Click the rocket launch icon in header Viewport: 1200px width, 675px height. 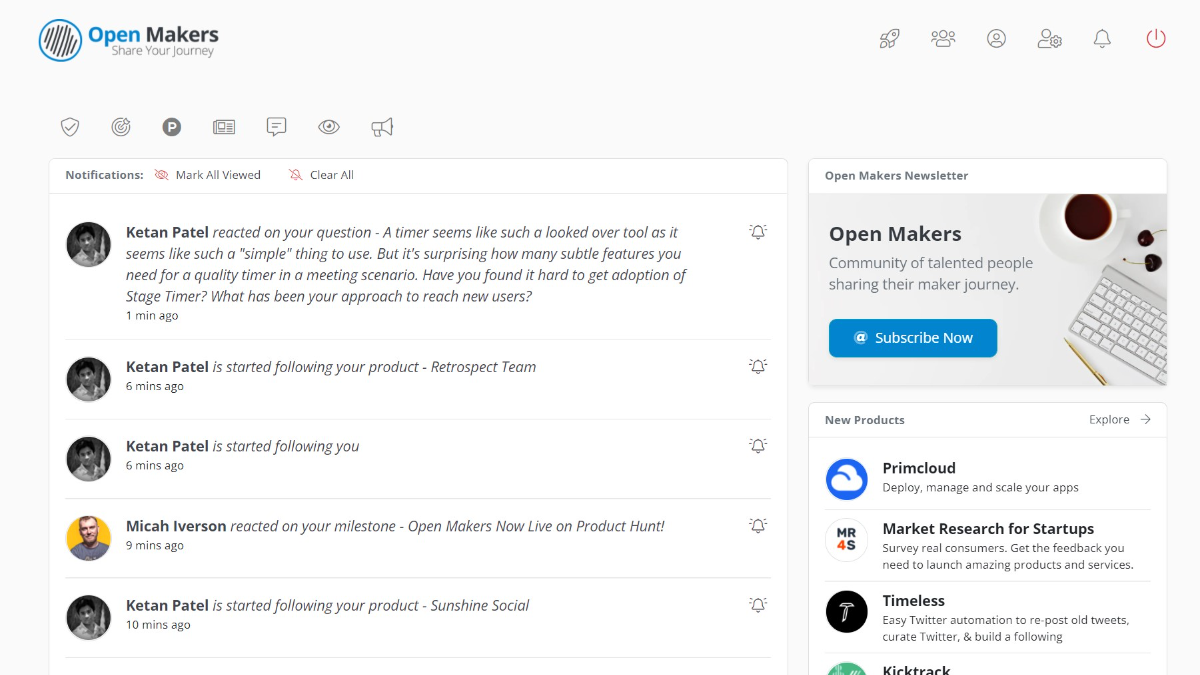point(889,39)
